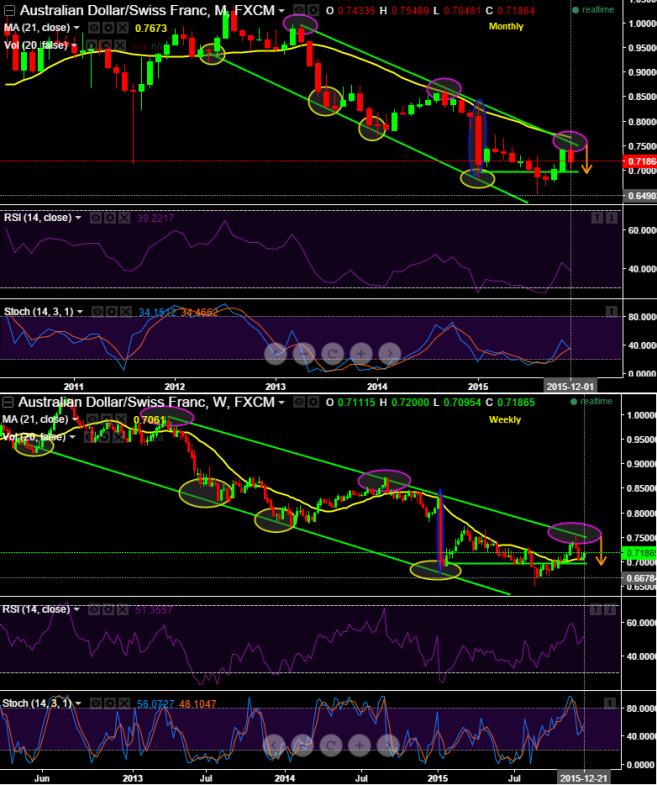
Task: Collapse the monthly chart legend box
Action: 10,10
